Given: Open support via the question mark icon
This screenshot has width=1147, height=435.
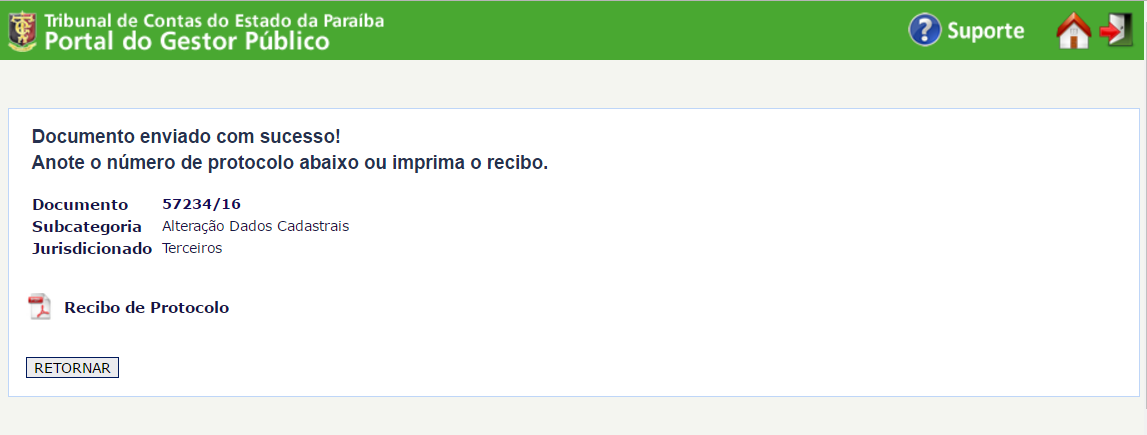Looking at the screenshot, I should (925, 30).
